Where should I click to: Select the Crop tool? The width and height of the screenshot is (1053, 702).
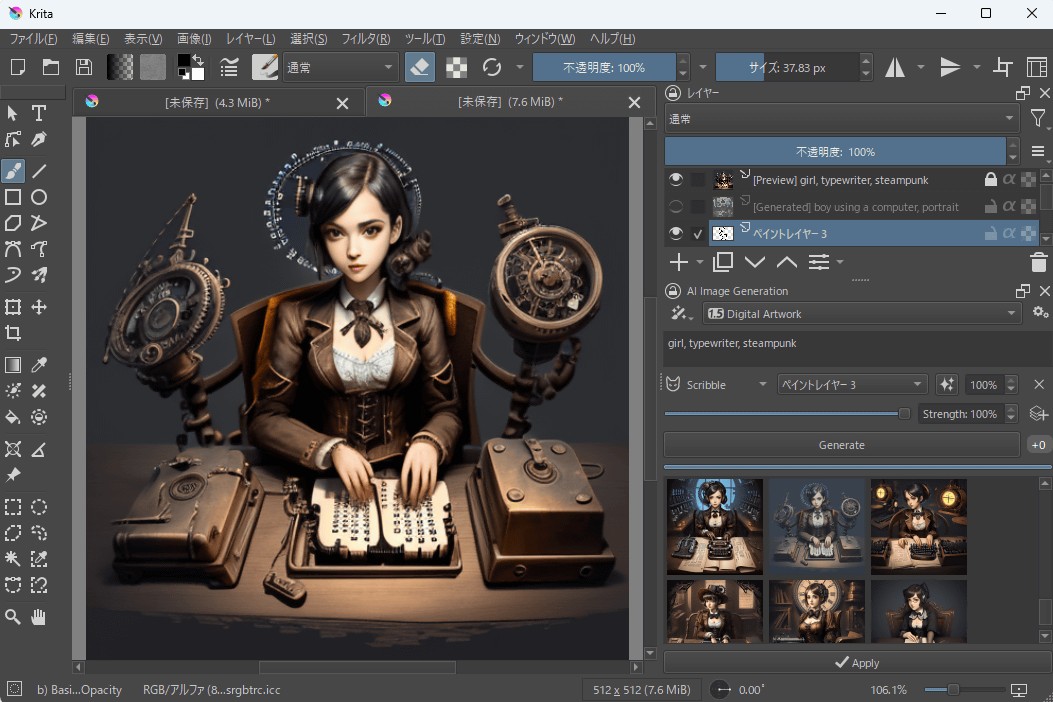tap(13, 333)
